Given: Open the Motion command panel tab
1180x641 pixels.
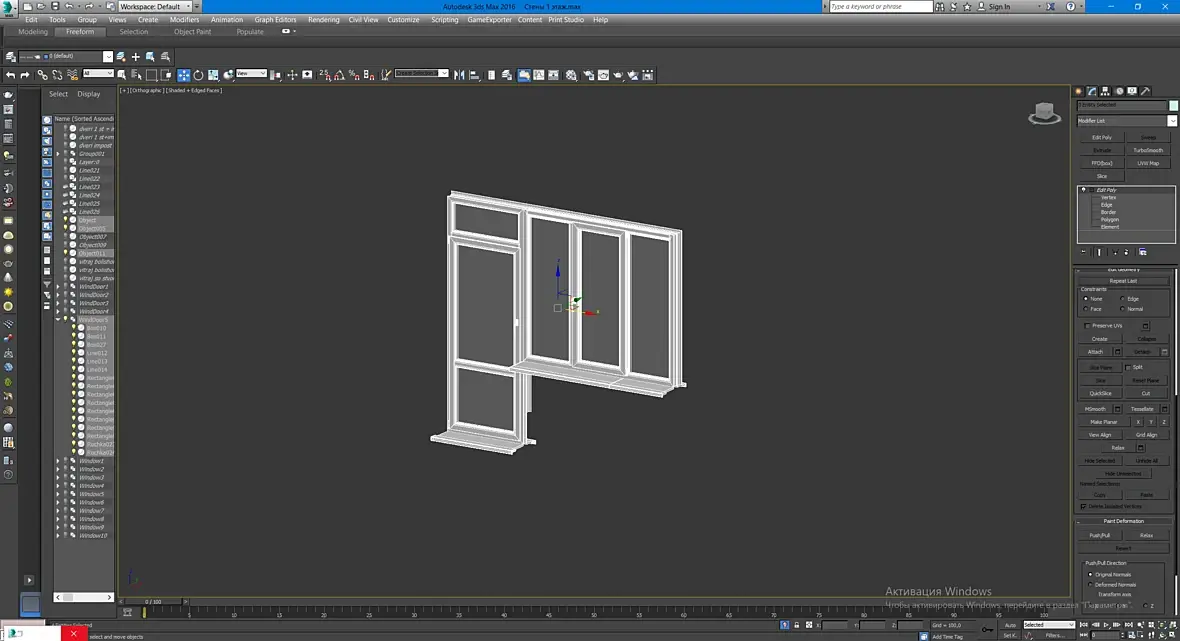Looking at the screenshot, I should point(1119,91).
